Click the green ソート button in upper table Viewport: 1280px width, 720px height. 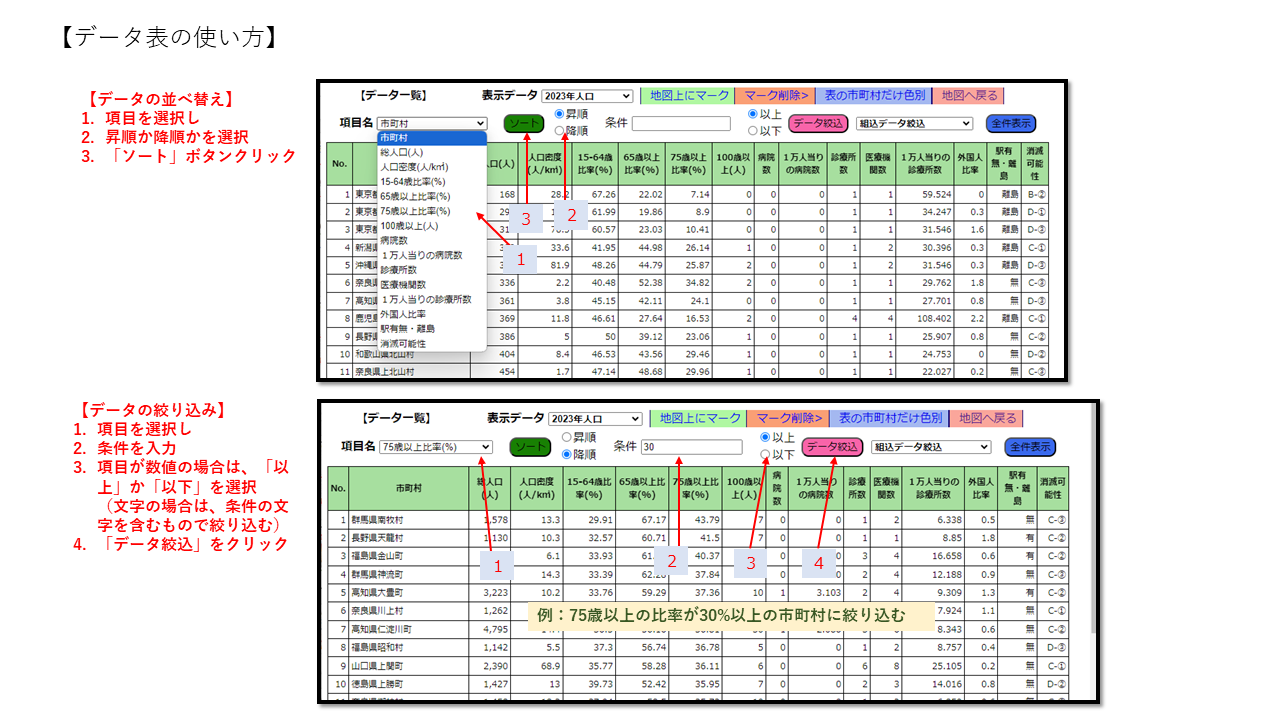point(521,123)
